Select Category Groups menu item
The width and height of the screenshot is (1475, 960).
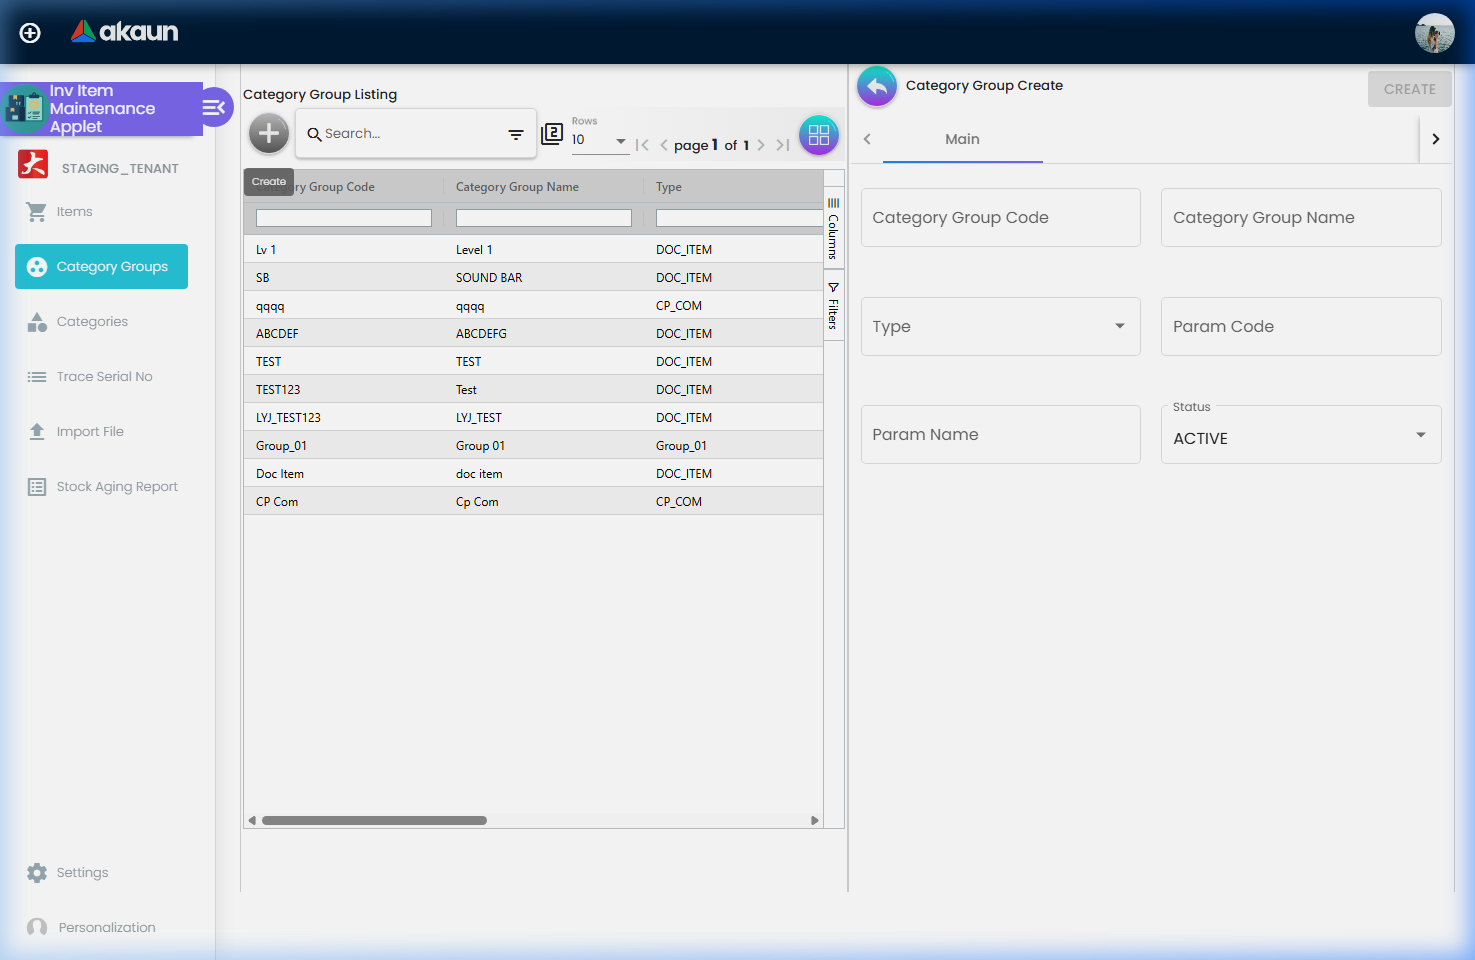pyautogui.click(x=101, y=266)
